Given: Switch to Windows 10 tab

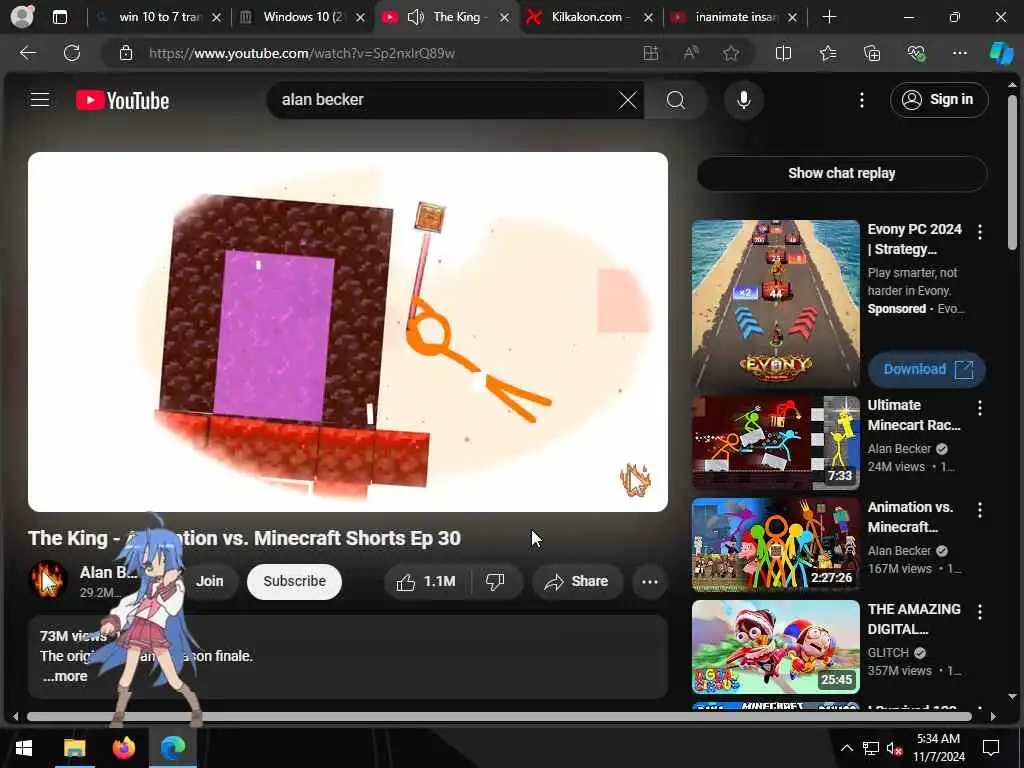Looking at the screenshot, I should coord(302,18).
